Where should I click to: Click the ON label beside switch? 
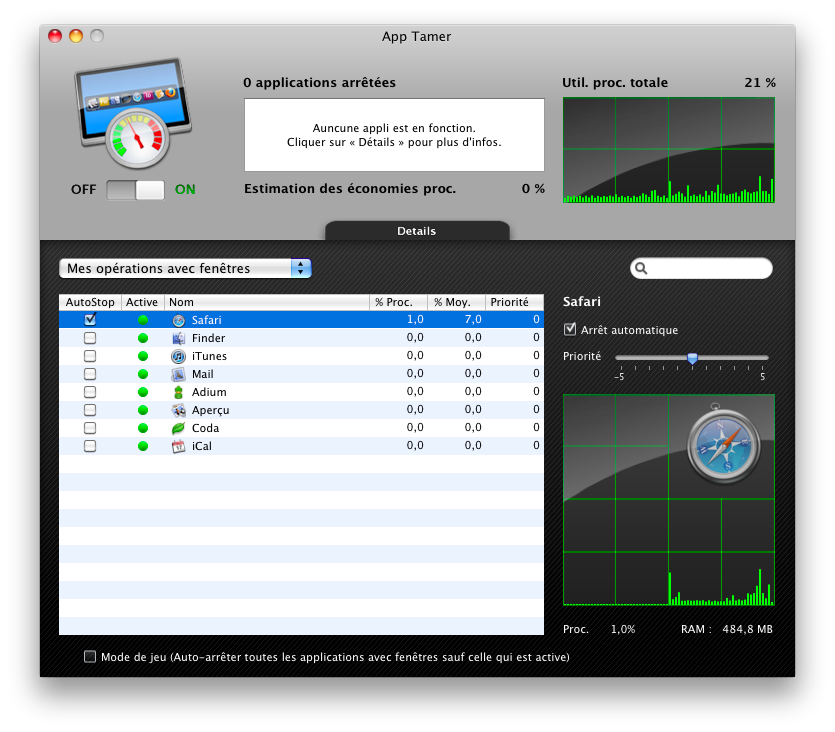[185, 190]
